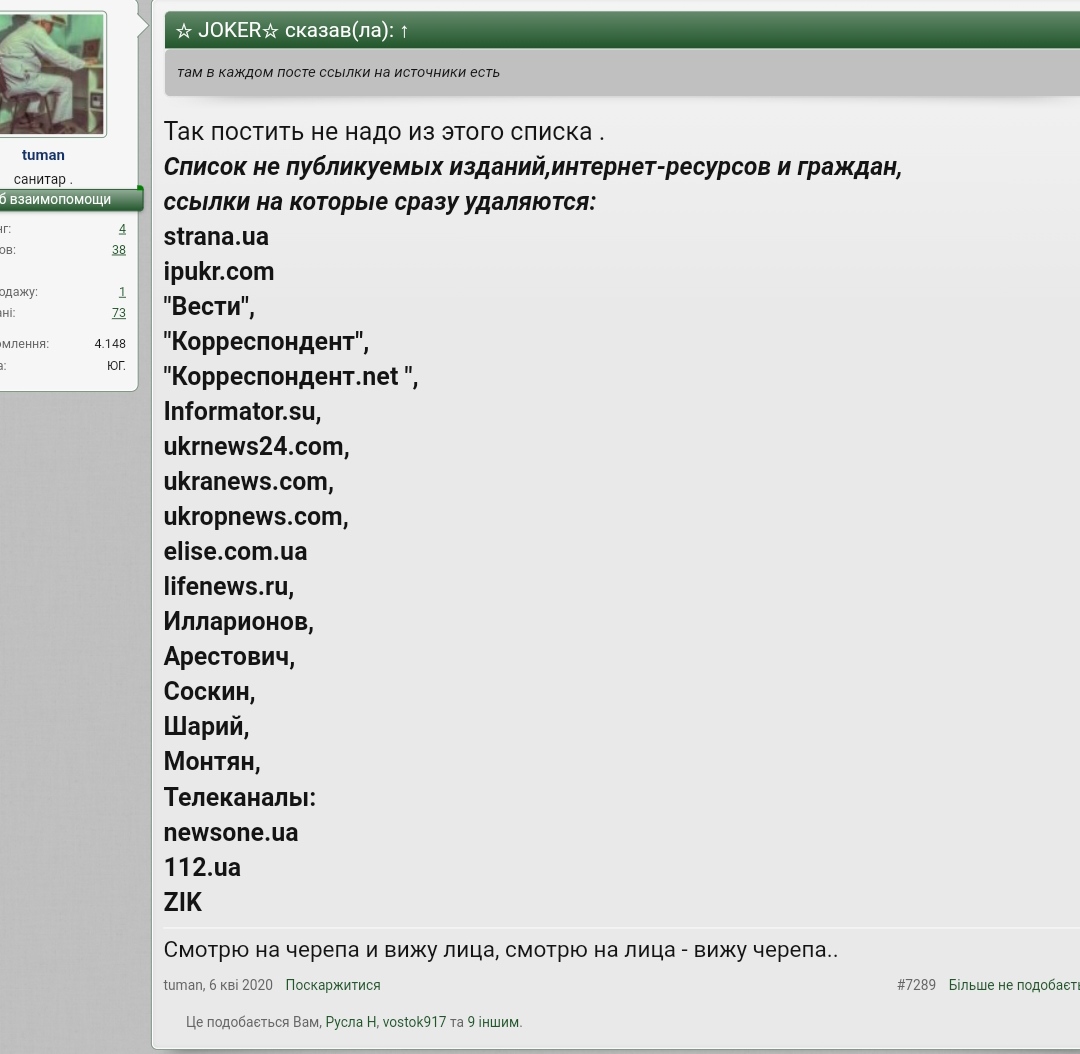Click the stat count 38
This screenshot has height=1054, width=1080.
click(x=118, y=249)
